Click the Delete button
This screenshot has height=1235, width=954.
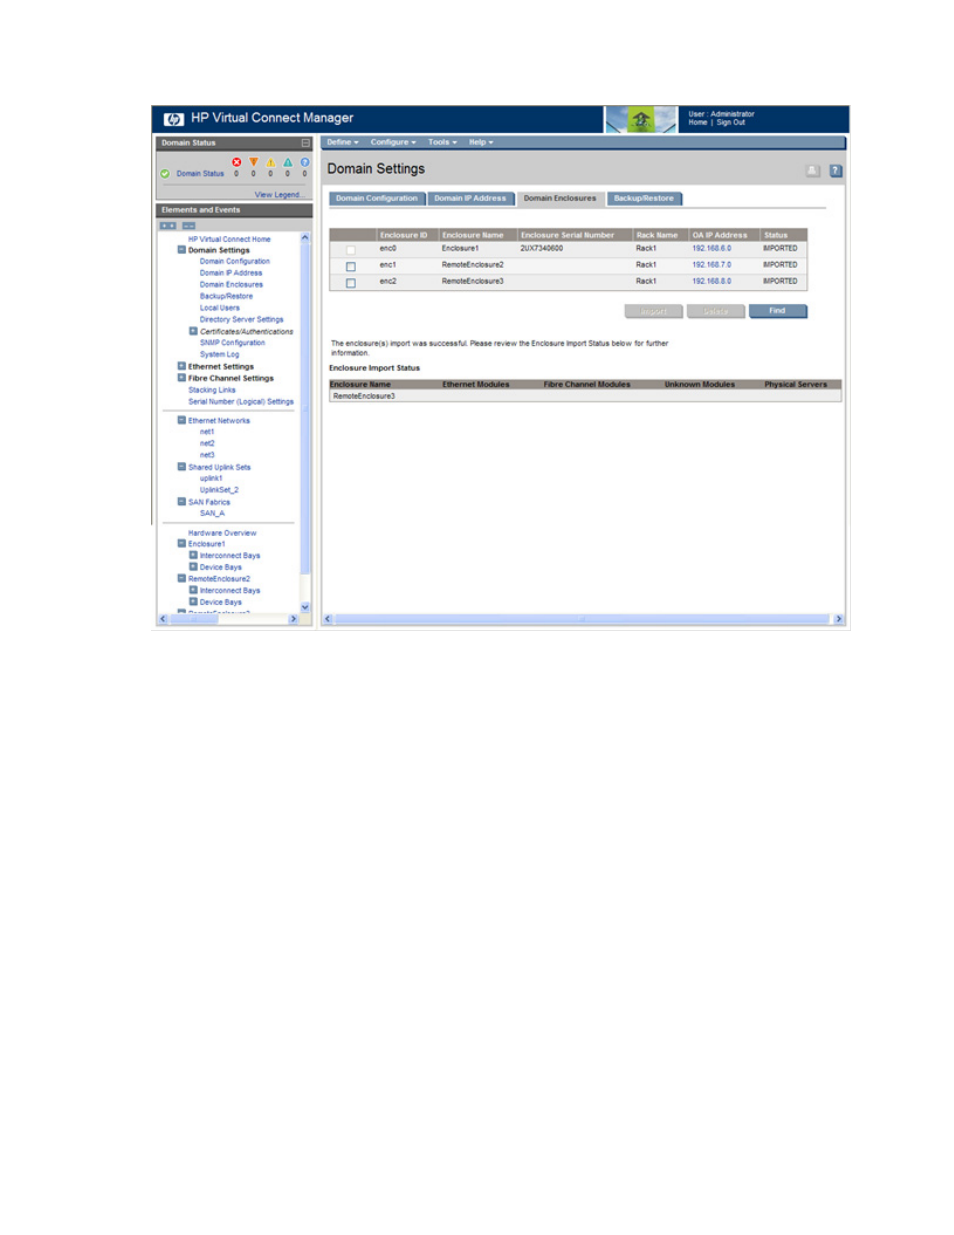click(x=715, y=311)
